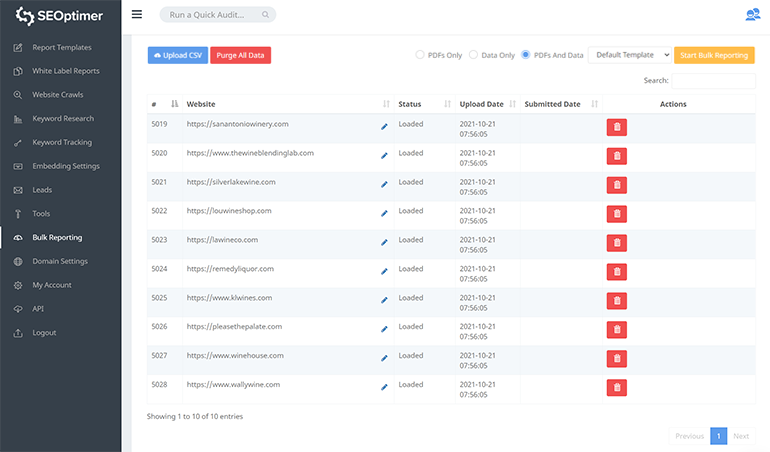The width and height of the screenshot is (770, 452).
Task: Open the Default Template dropdown
Action: coord(629,55)
